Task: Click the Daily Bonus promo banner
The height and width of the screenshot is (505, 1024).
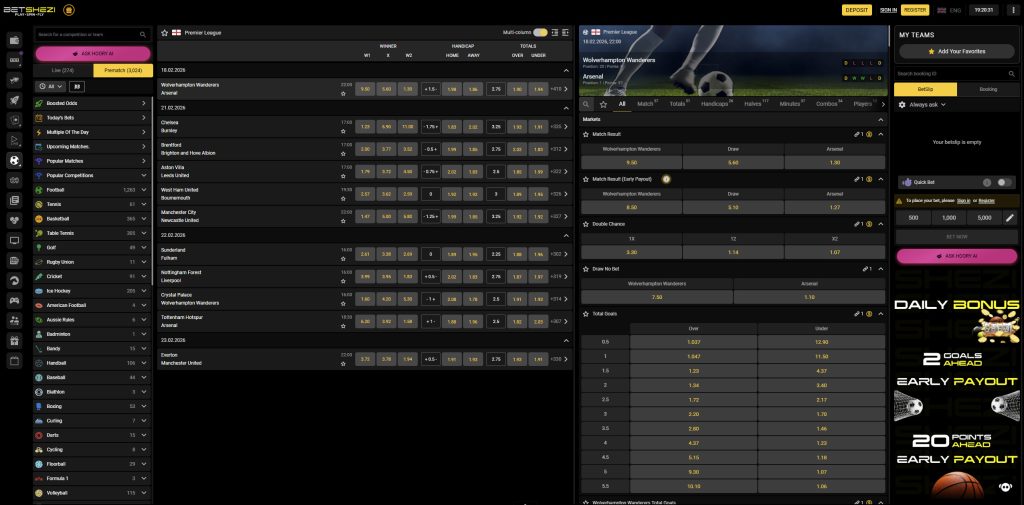Action: click(956, 321)
